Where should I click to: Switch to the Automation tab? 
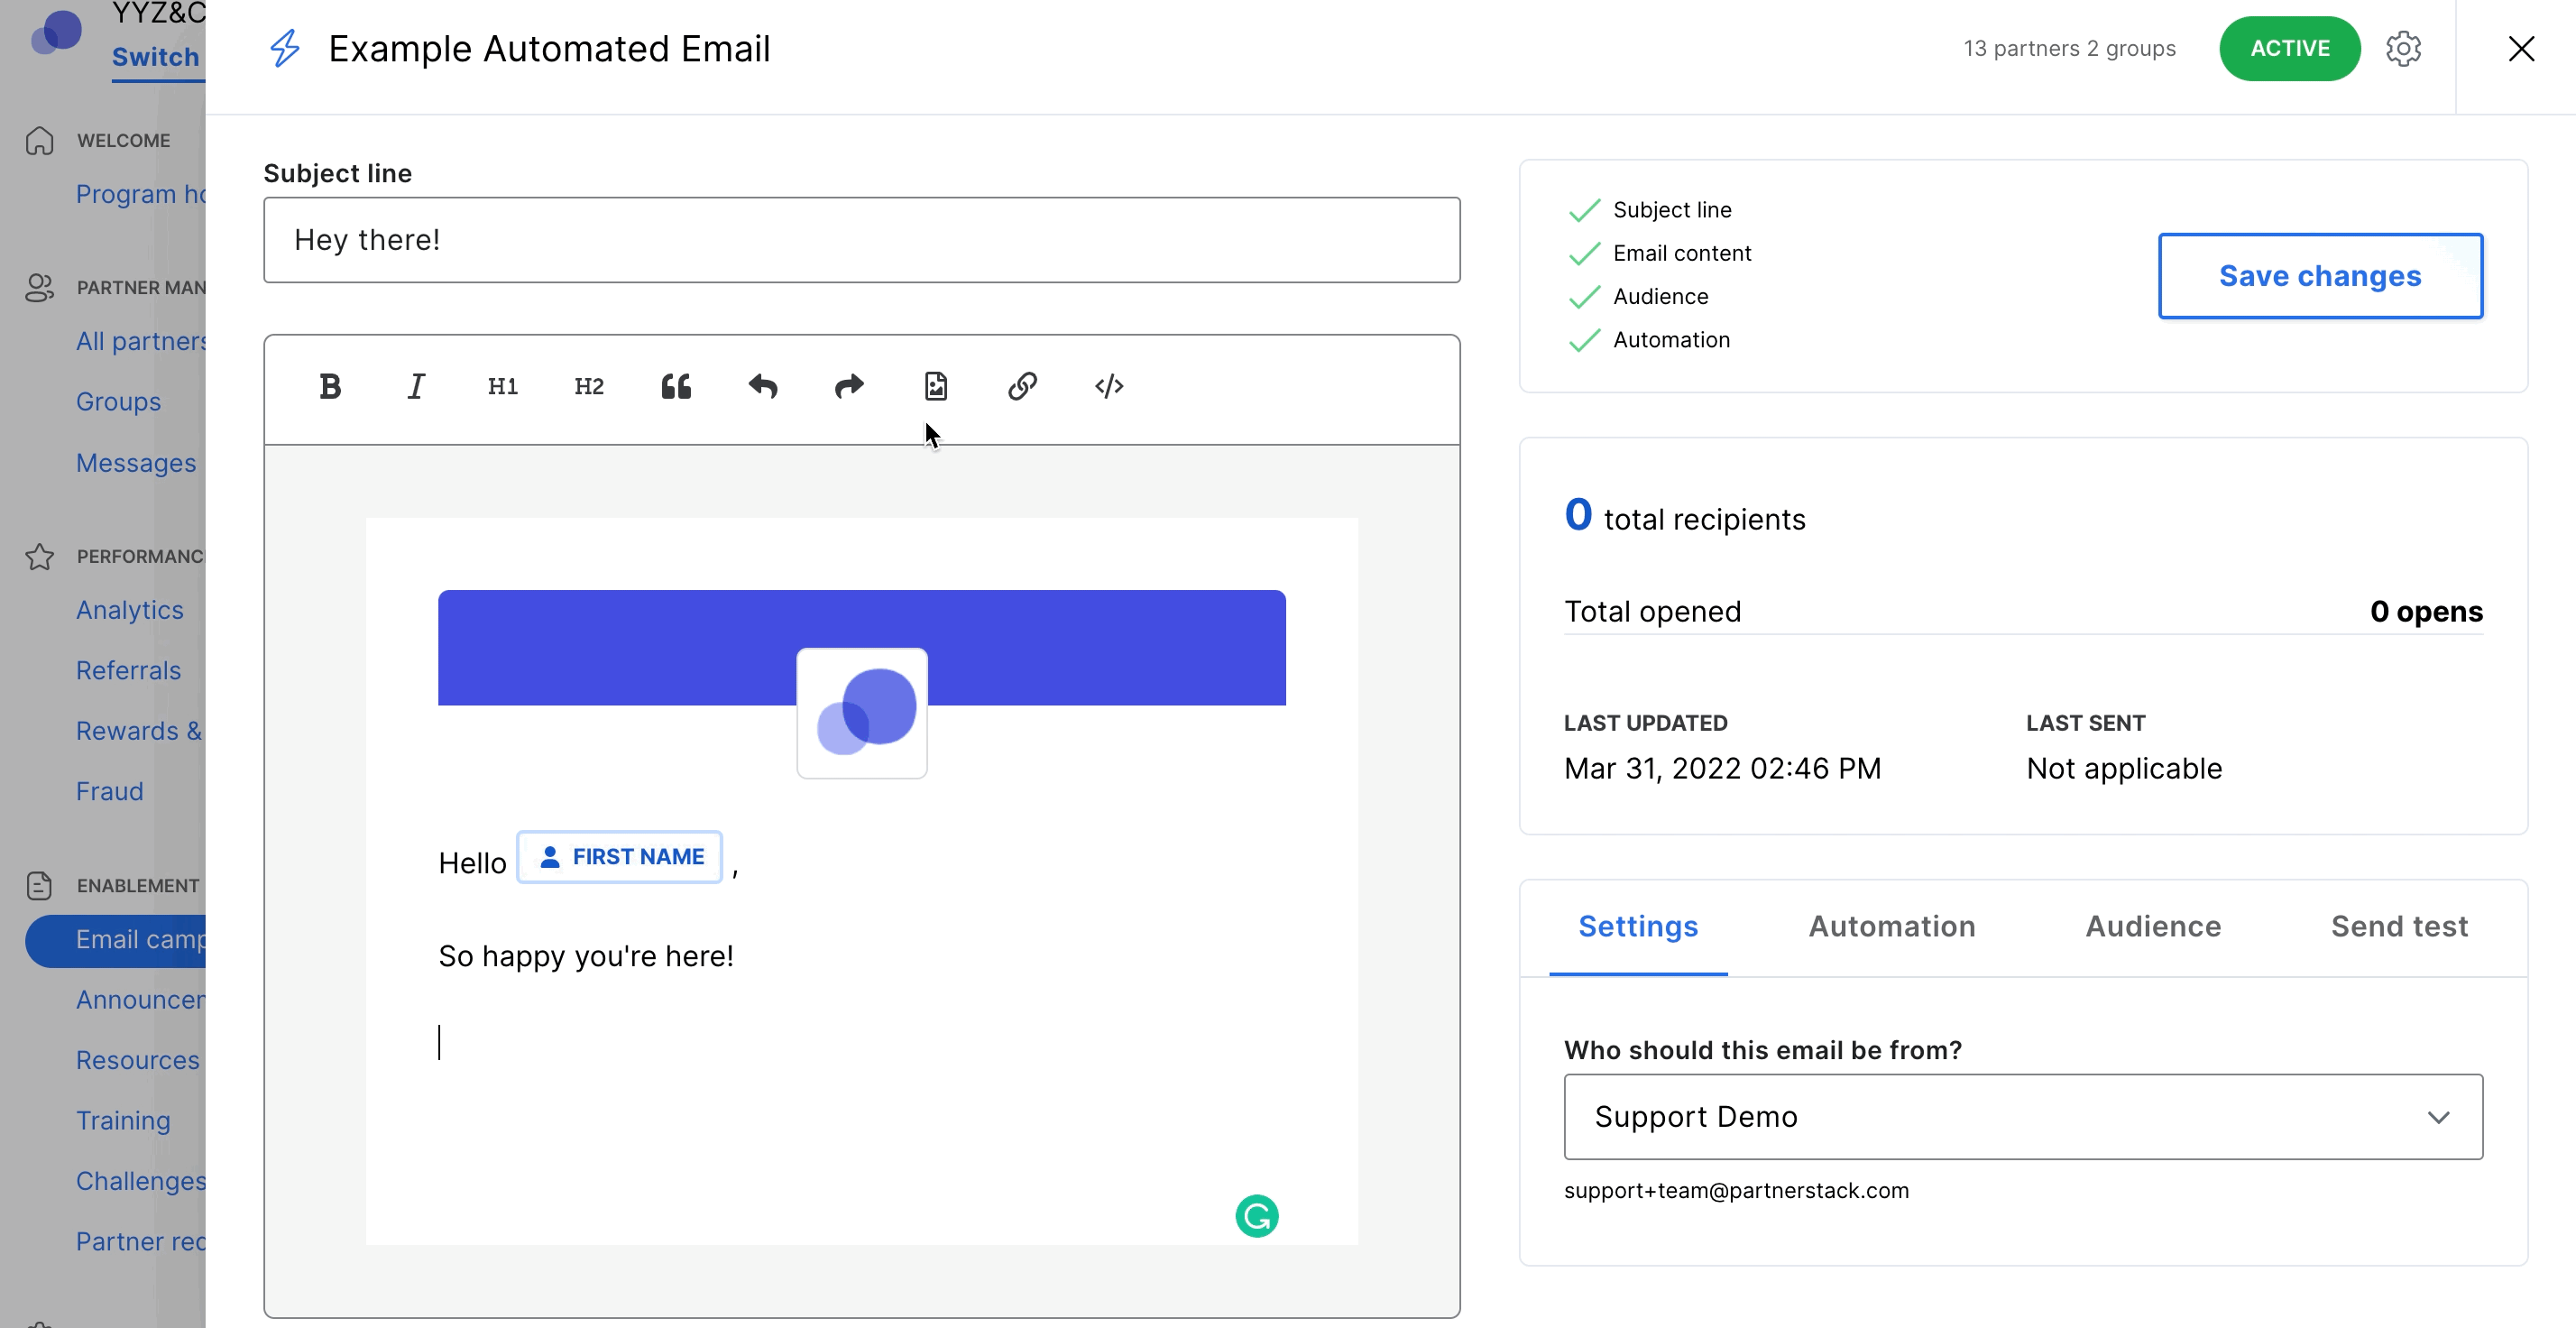pyautogui.click(x=1892, y=927)
